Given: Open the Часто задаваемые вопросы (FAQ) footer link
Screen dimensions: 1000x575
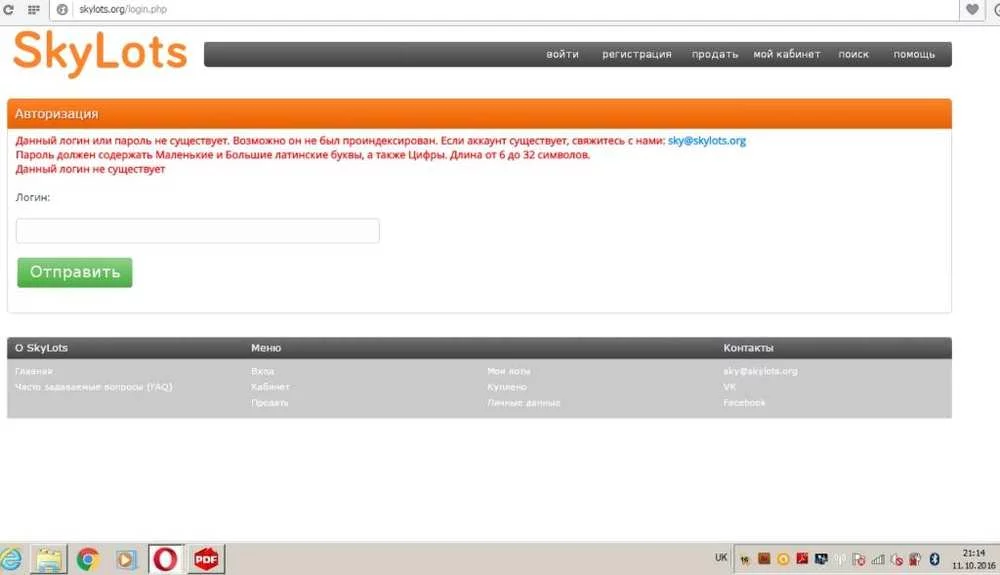Looking at the screenshot, I should point(94,387).
